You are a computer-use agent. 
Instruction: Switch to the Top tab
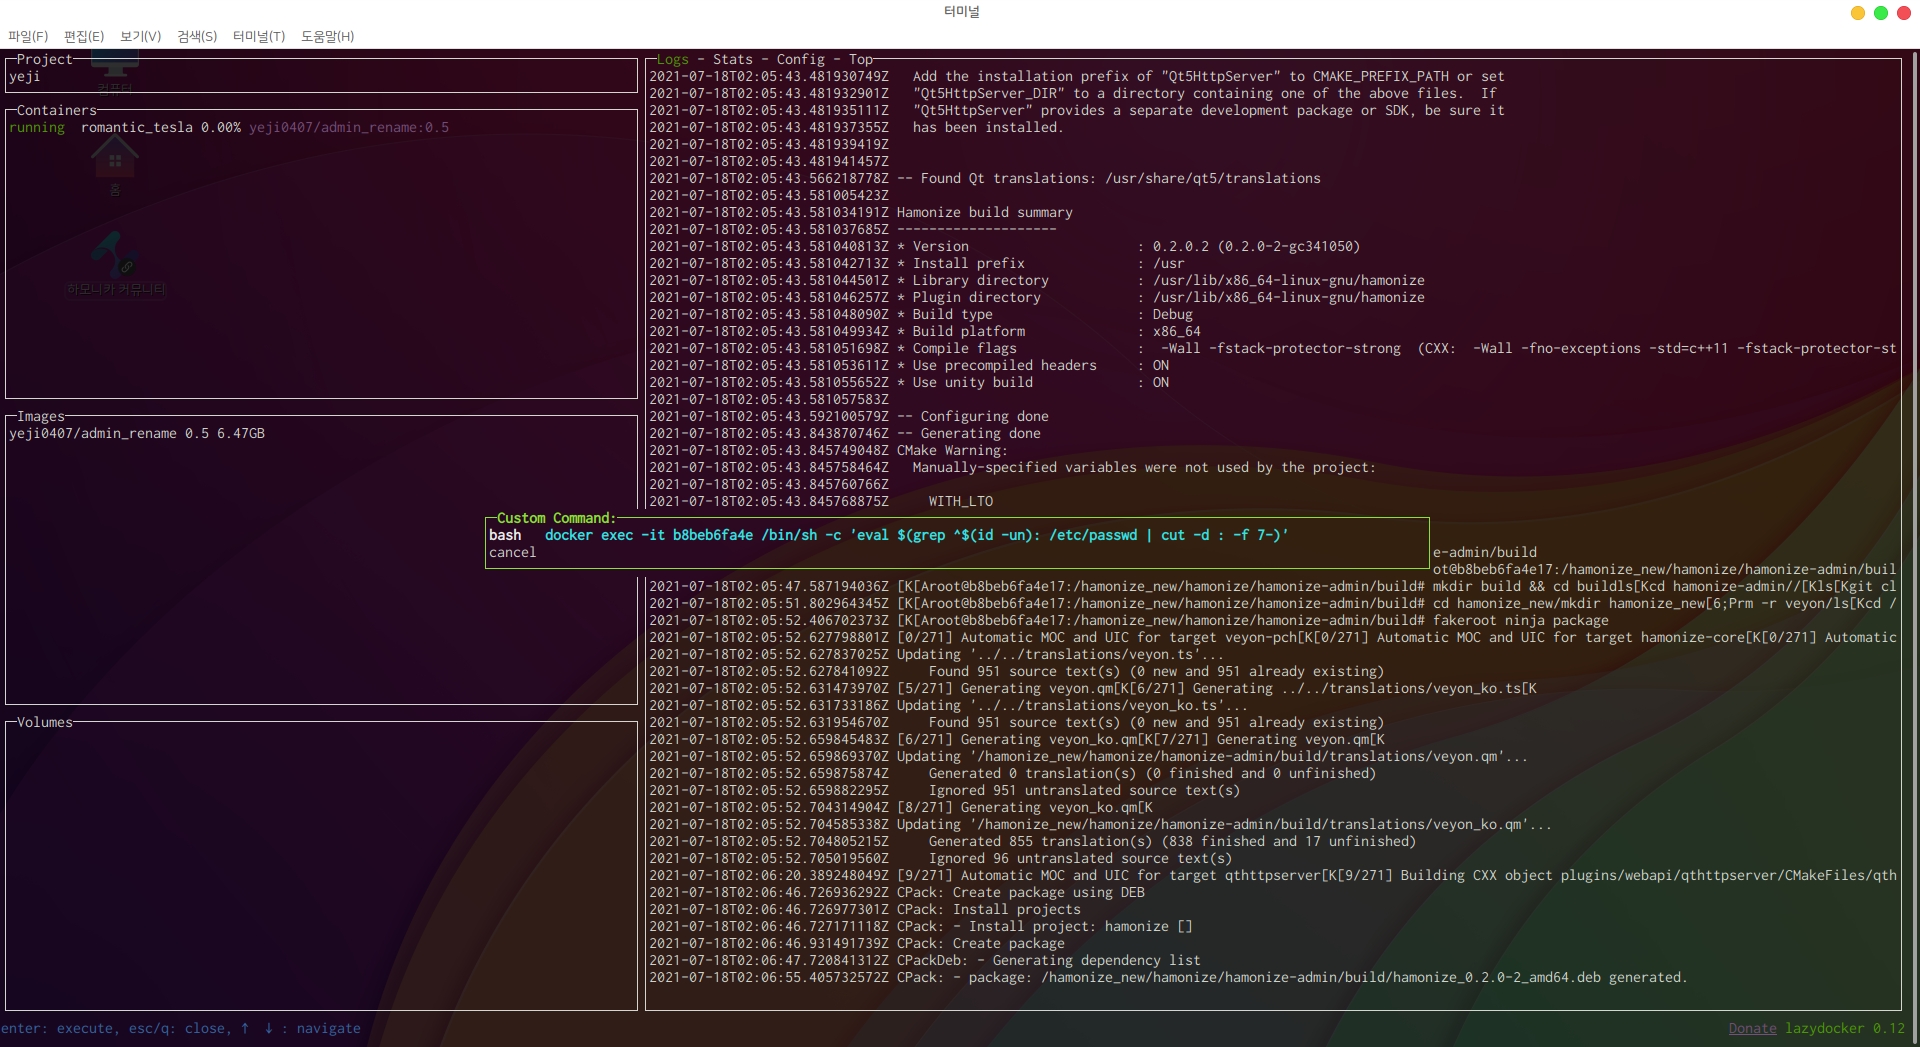point(860,59)
